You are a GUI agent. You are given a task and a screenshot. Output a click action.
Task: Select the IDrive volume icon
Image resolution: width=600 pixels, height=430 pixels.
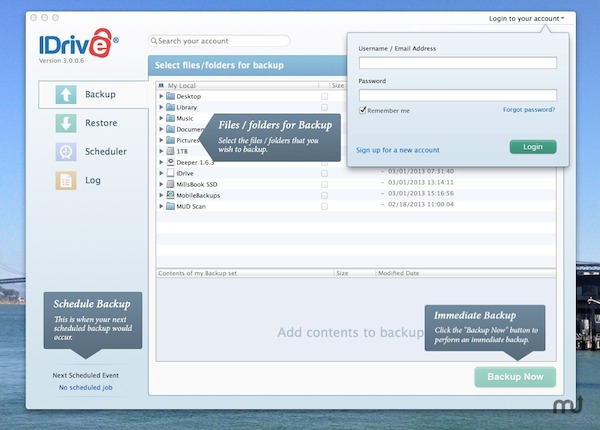tap(171, 173)
